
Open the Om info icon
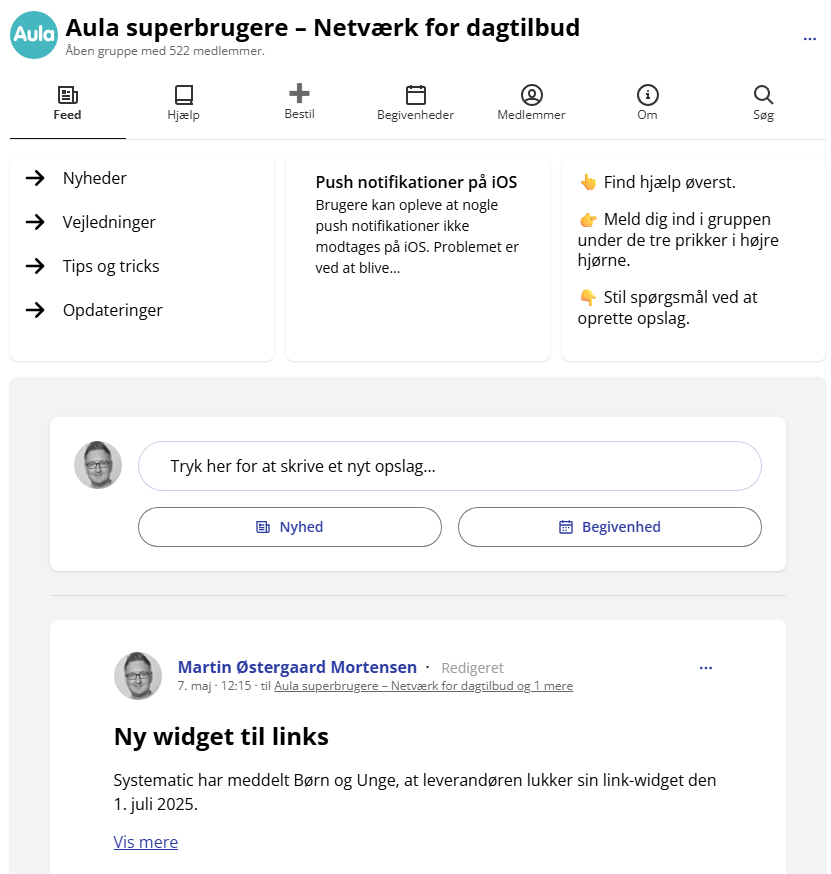pyautogui.click(x=647, y=96)
